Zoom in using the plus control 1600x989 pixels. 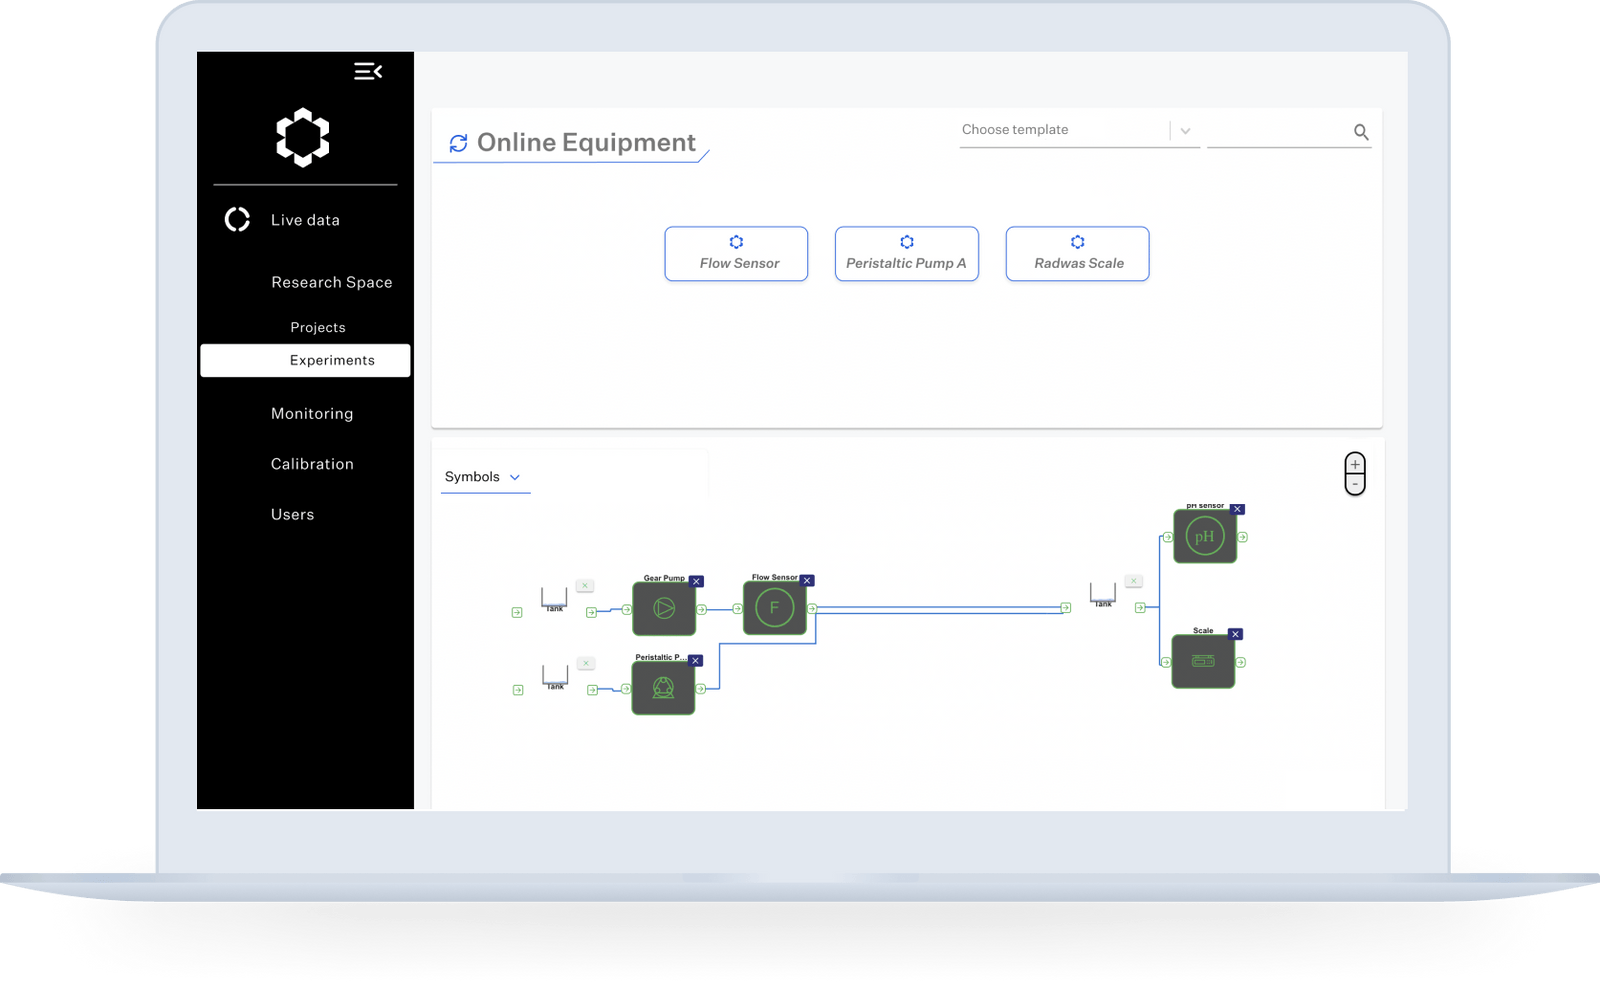pos(1354,463)
